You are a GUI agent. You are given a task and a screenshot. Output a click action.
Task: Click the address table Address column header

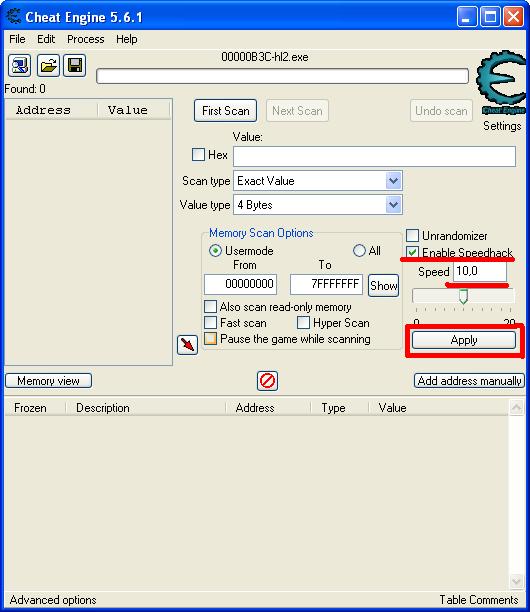pos(268,407)
